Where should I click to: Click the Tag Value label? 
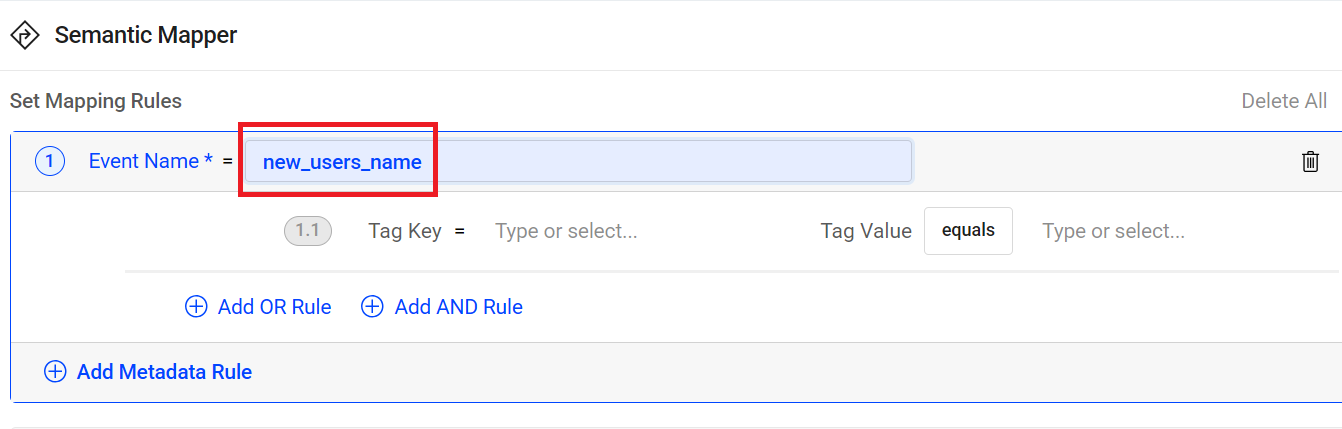pos(866,231)
